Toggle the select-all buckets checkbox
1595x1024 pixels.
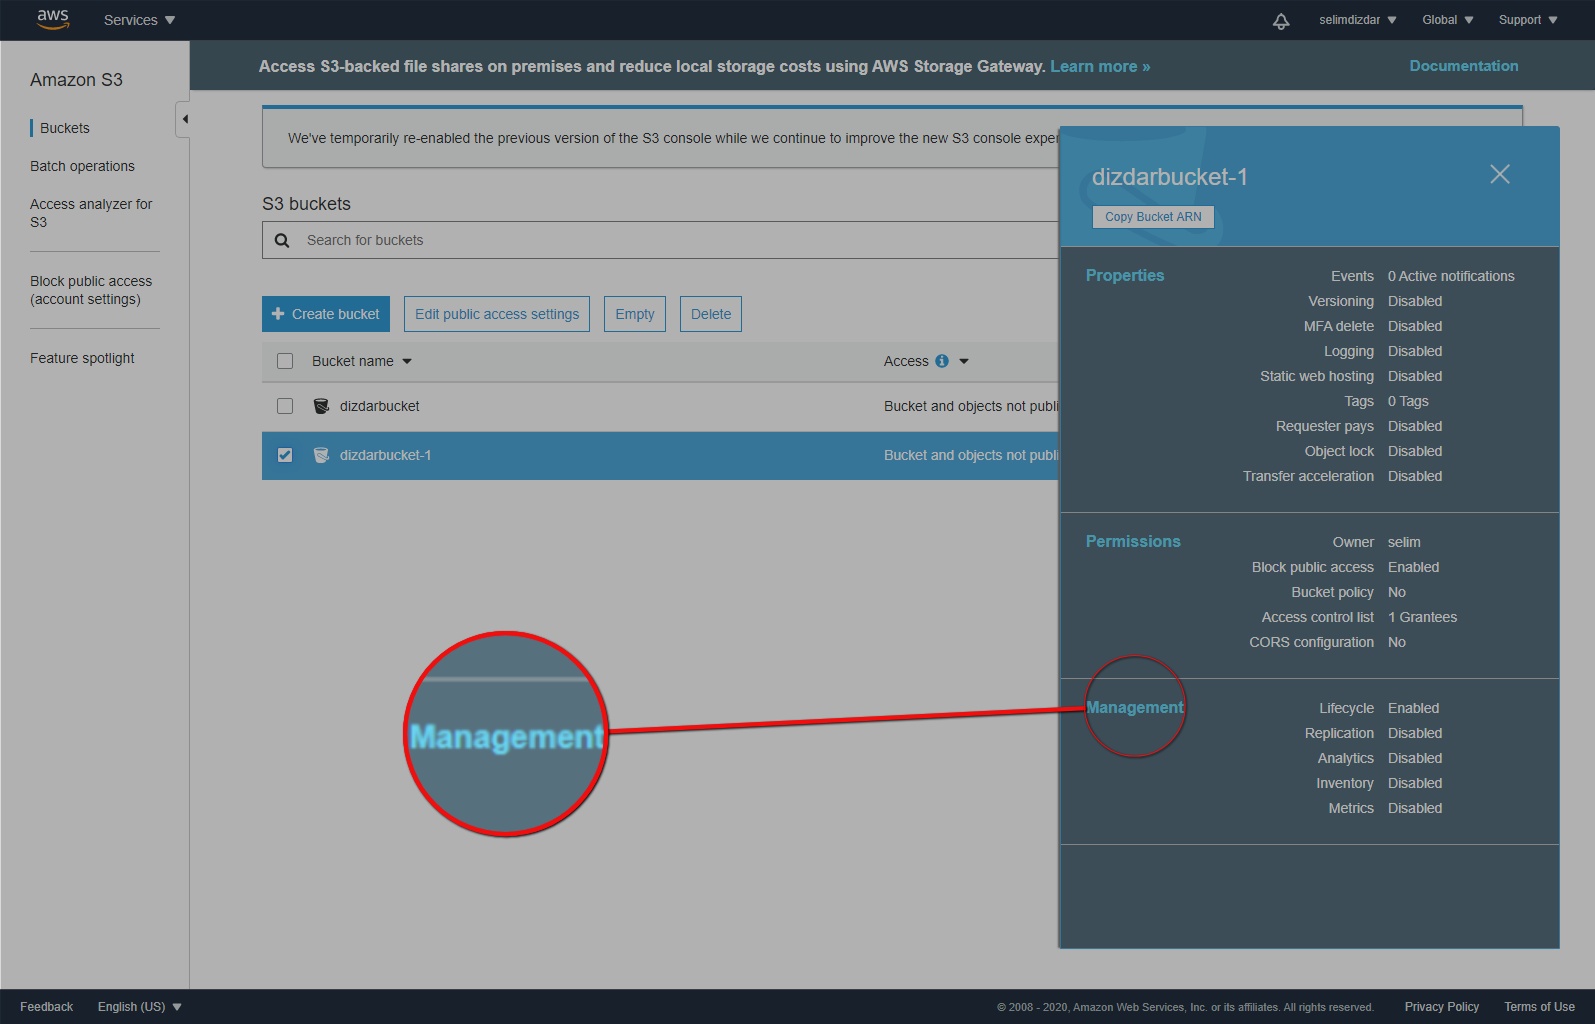(285, 361)
